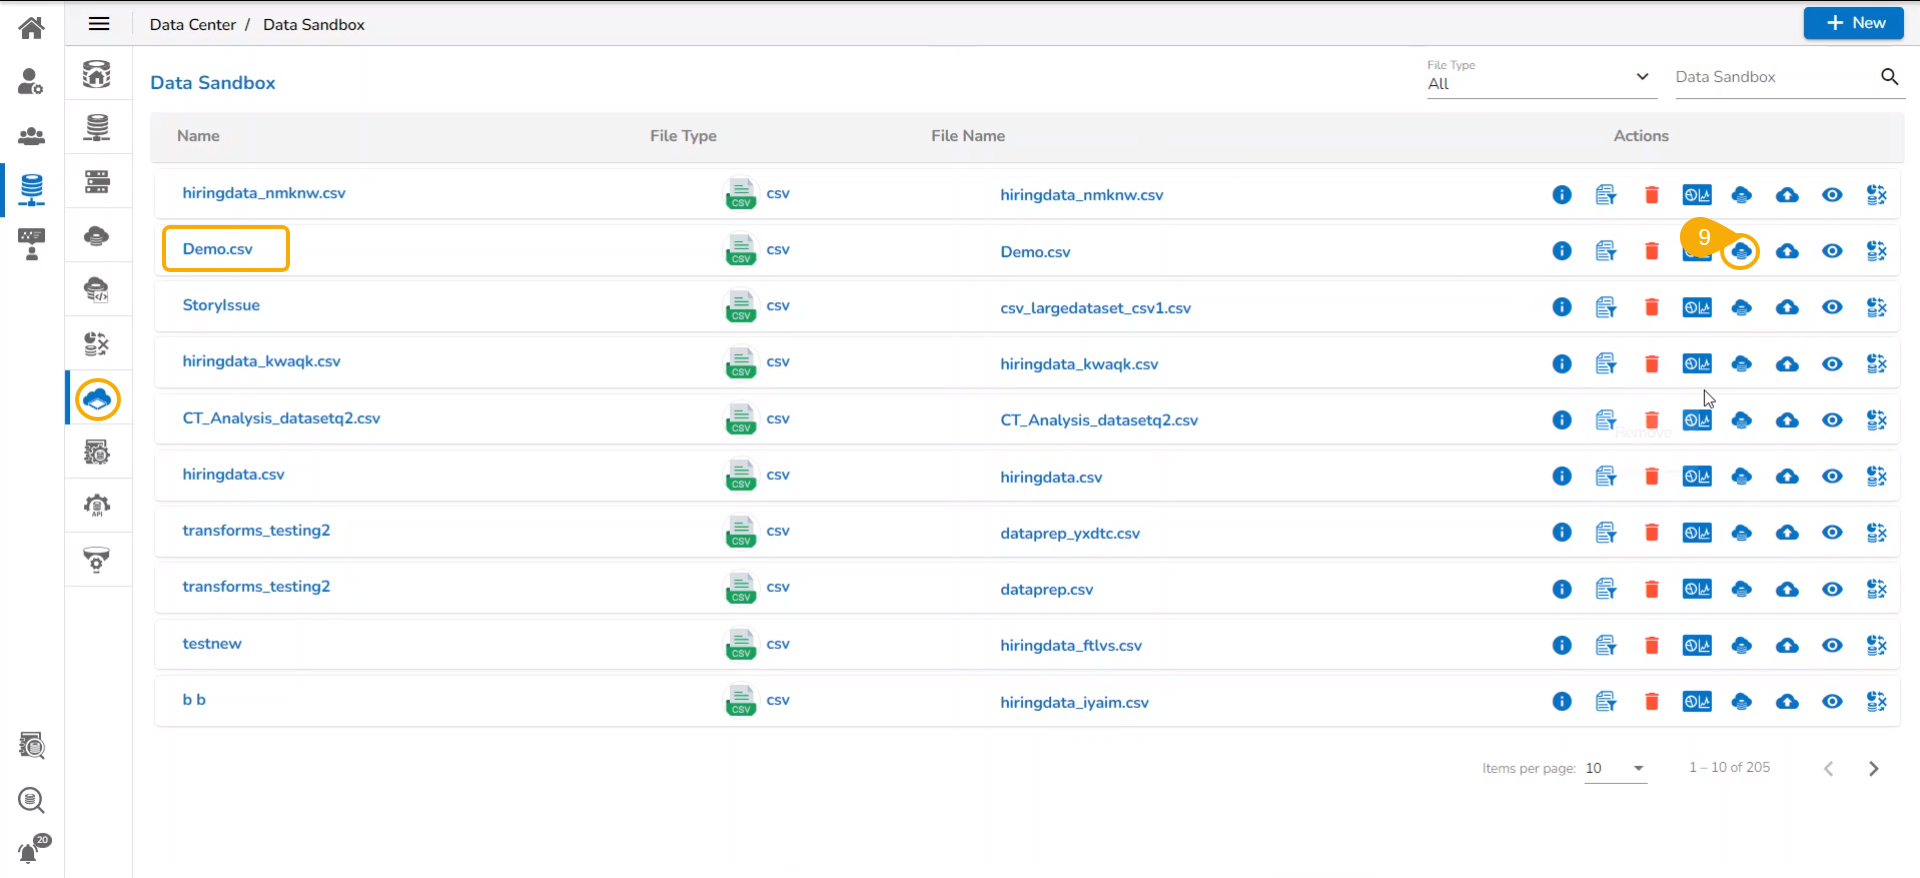Click the info icon for hiringdata_nmknw.csv
The height and width of the screenshot is (878, 1920).
click(x=1561, y=195)
